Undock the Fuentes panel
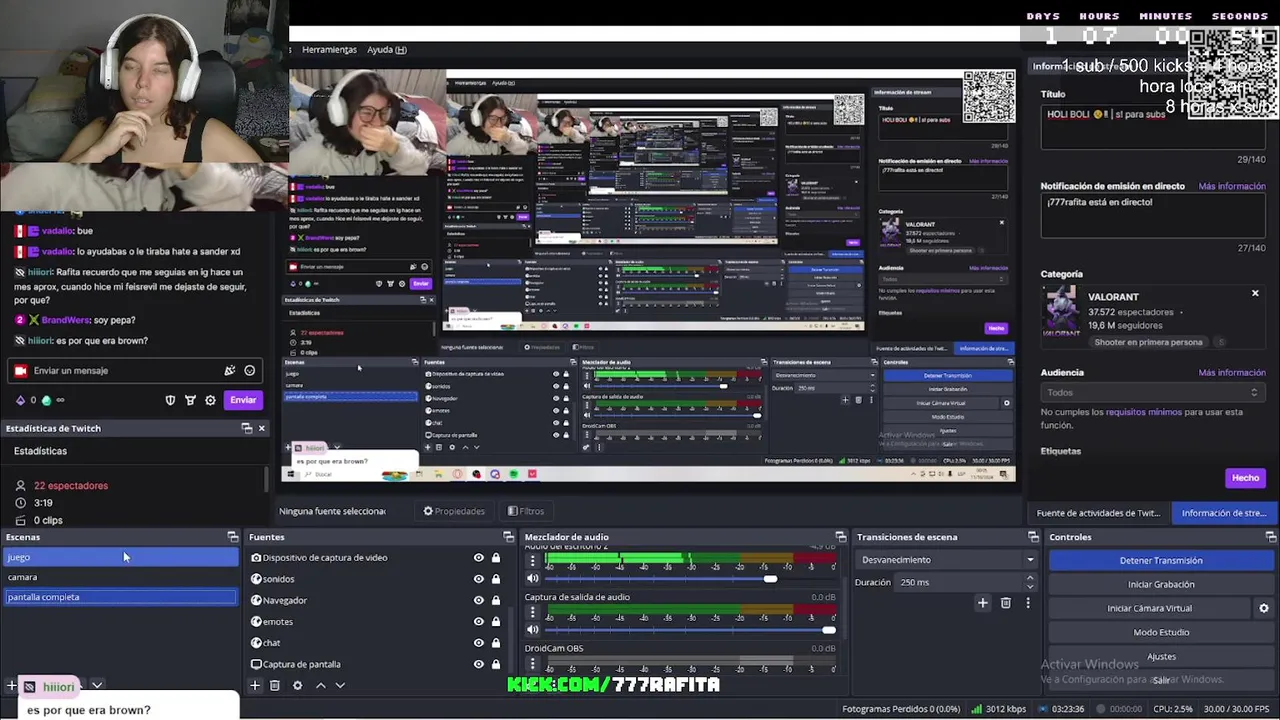Image resolution: width=1280 pixels, height=720 pixels. click(x=508, y=537)
